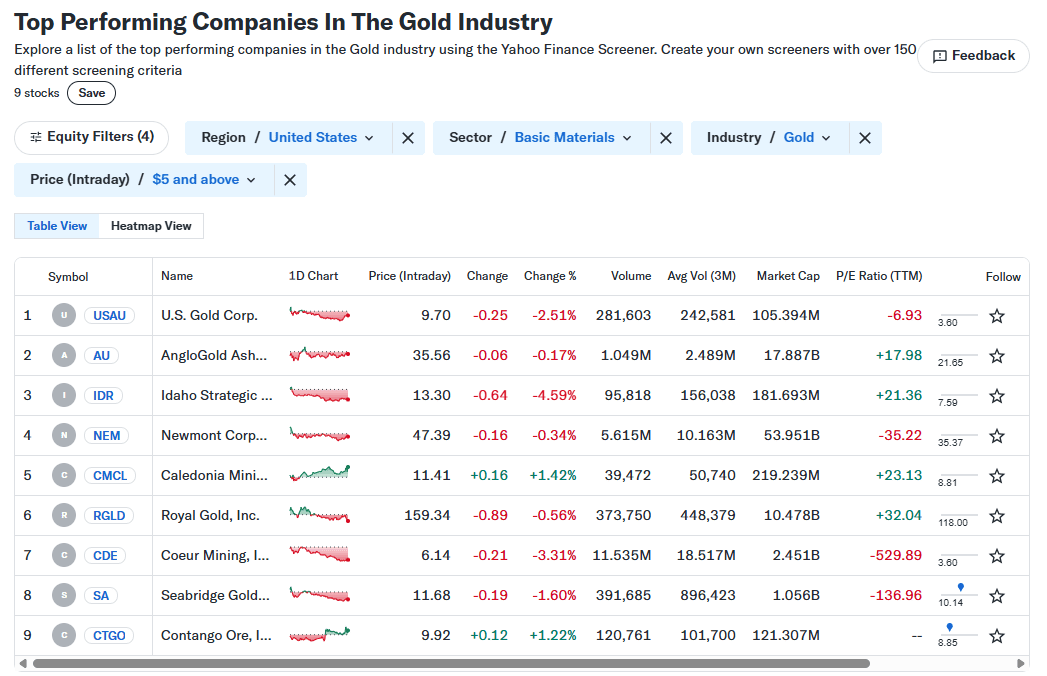Click the Seabridge Gold 52-week range slider

pos(959,593)
